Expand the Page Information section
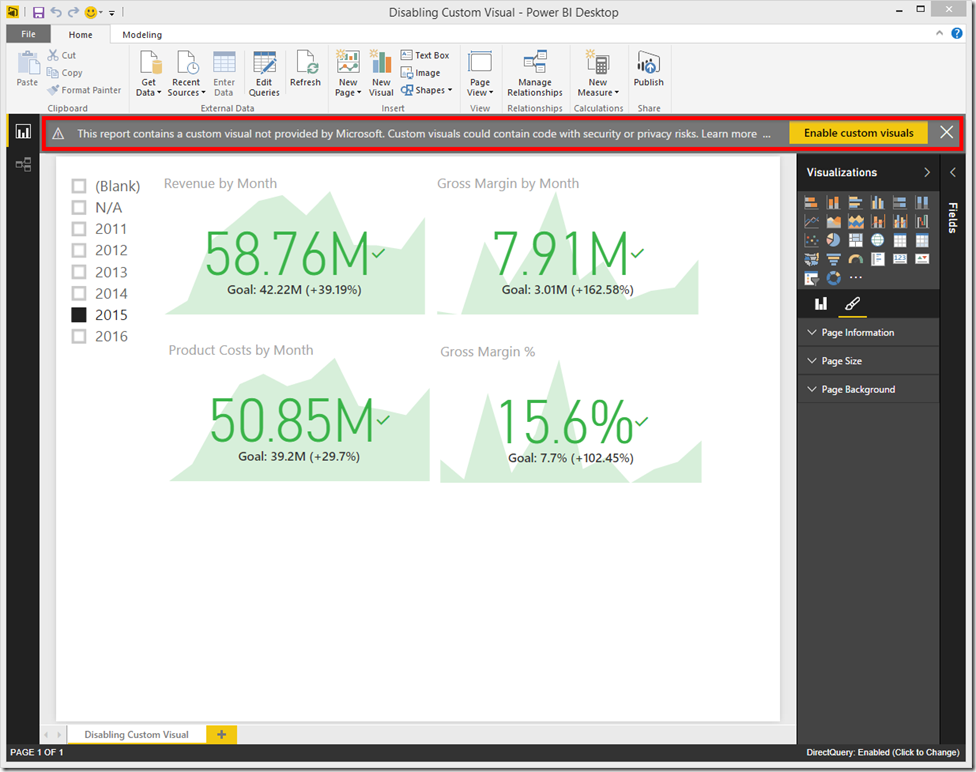The height and width of the screenshot is (772, 976). [x=868, y=332]
